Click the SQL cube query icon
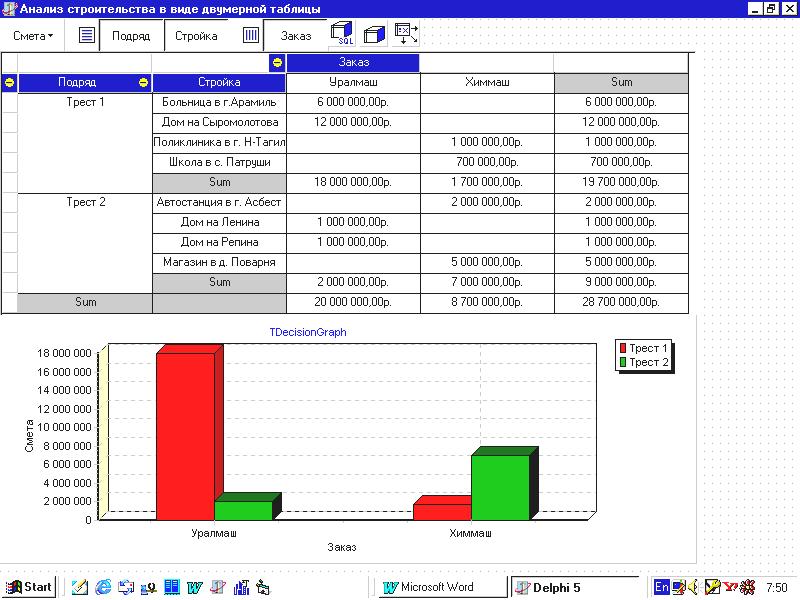Viewport: 800px width, 600px height. click(342, 34)
